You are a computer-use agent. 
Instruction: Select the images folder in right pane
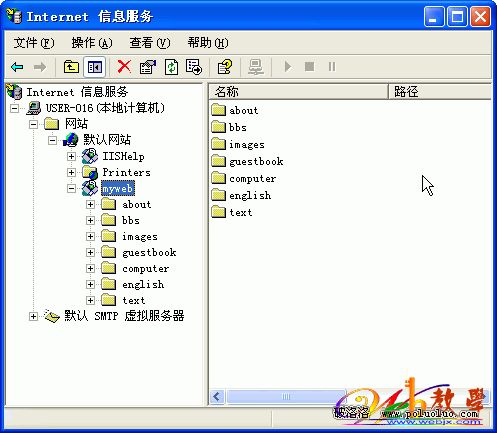pyautogui.click(x=238, y=144)
